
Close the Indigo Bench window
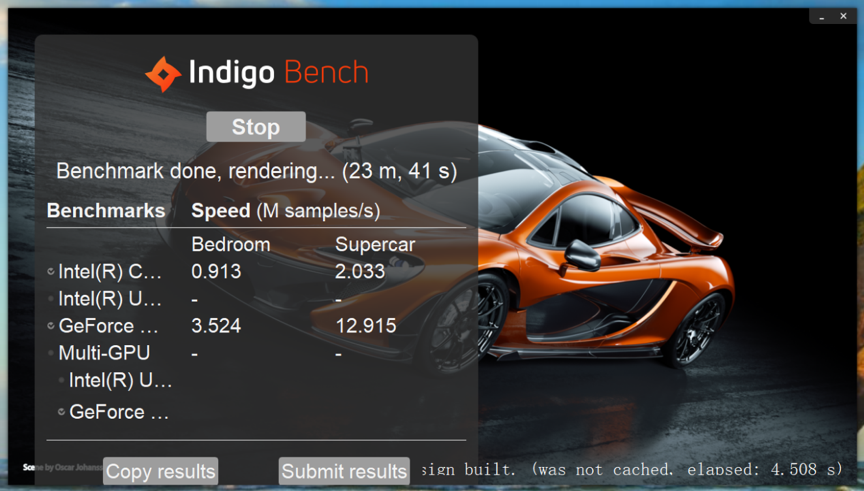point(843,16)
